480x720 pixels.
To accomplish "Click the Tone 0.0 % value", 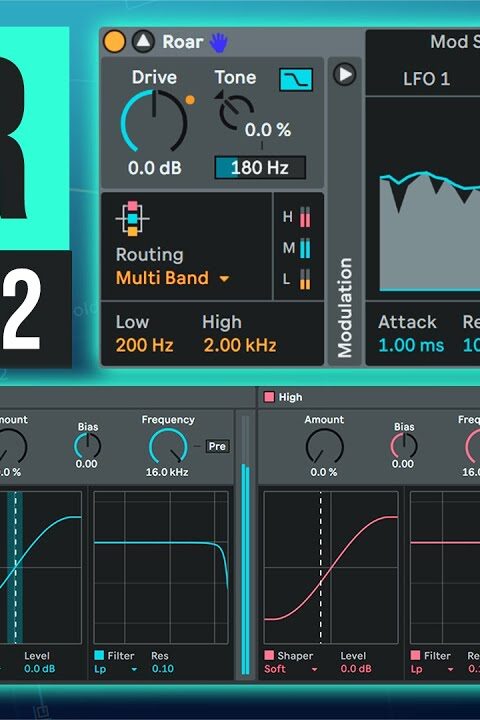I will pyautogui.click(x=267, y=130).
